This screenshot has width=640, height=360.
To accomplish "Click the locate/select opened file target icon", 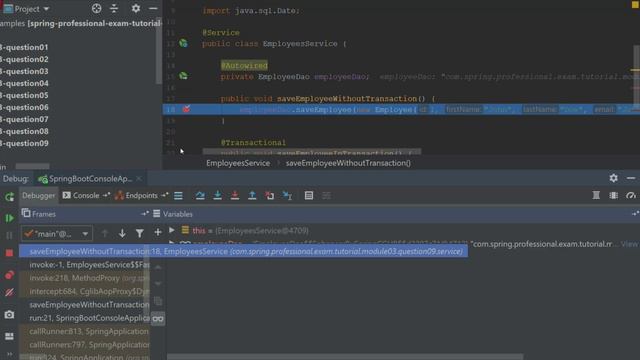I will click(x=96, y=9).
